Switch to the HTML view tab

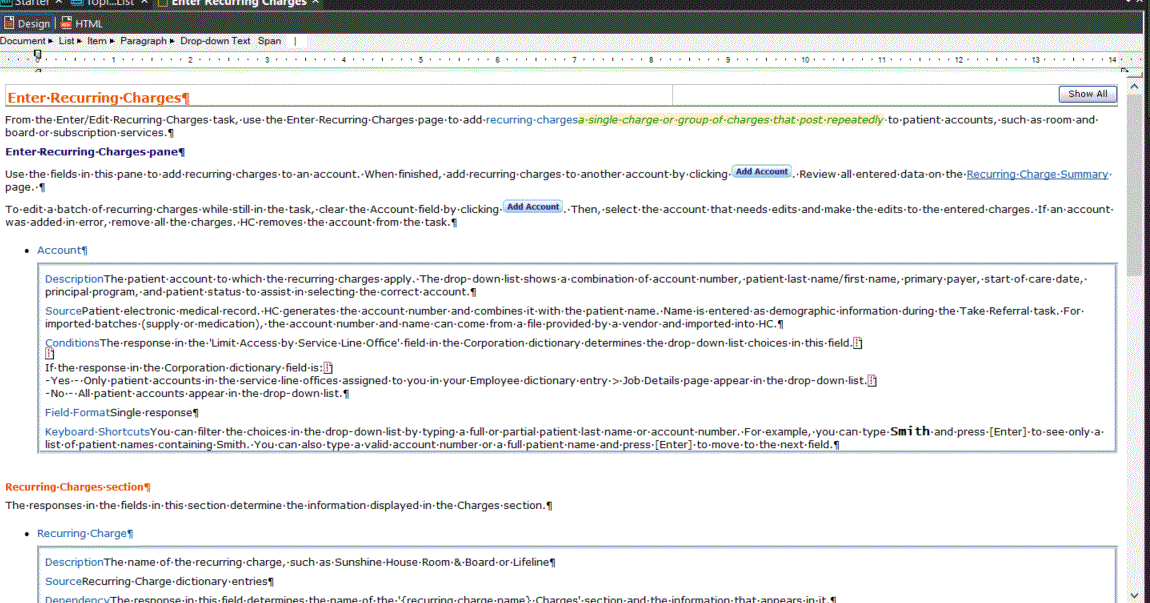[81, 23]
